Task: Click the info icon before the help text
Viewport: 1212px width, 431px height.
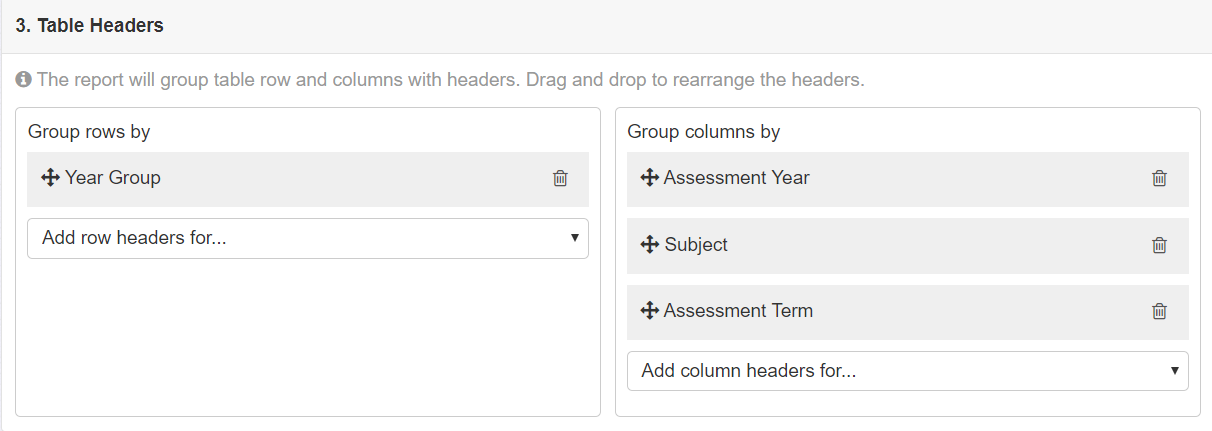Action: 23,79
